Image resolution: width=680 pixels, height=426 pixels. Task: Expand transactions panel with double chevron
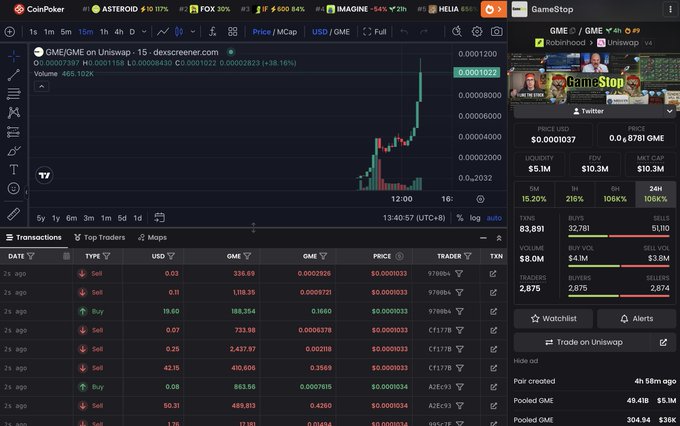tap(499, 238)
